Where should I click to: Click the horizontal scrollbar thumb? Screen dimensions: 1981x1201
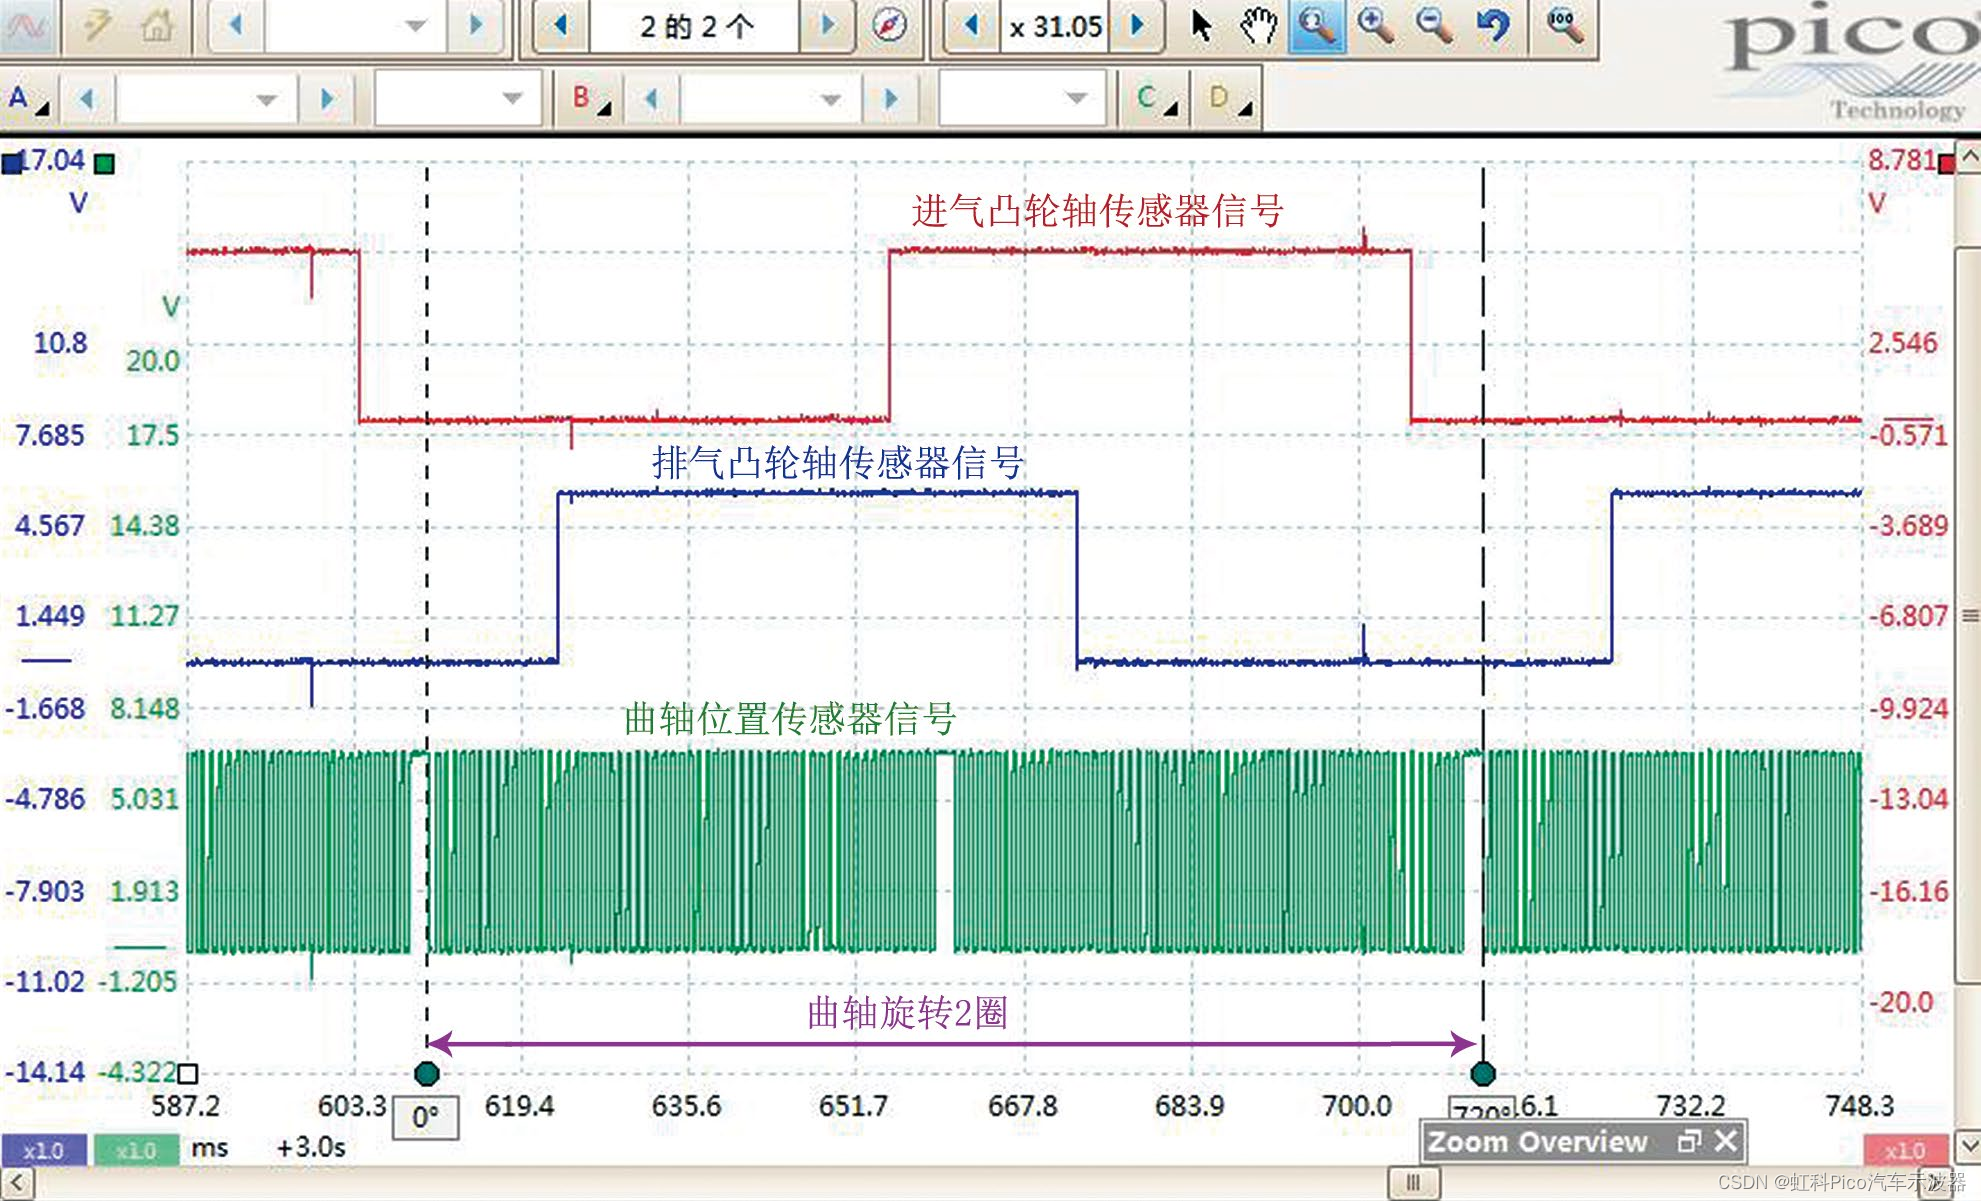coord(1413,1184)
